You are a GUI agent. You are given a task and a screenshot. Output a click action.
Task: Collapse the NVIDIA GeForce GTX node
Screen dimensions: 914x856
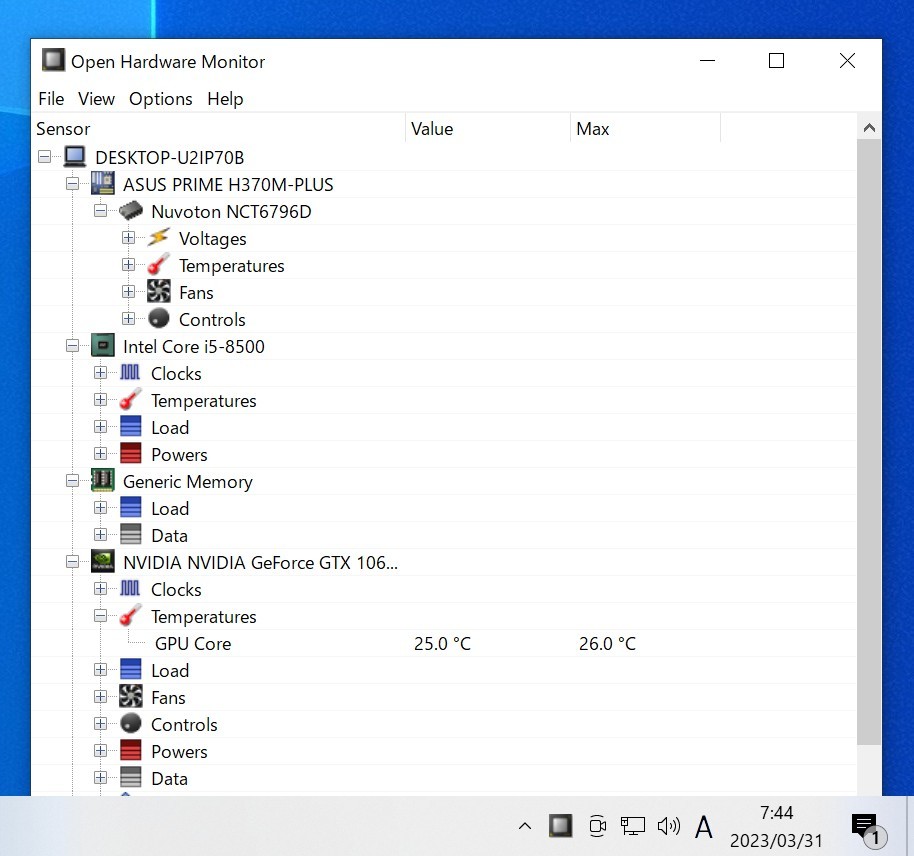pos(72,562)
